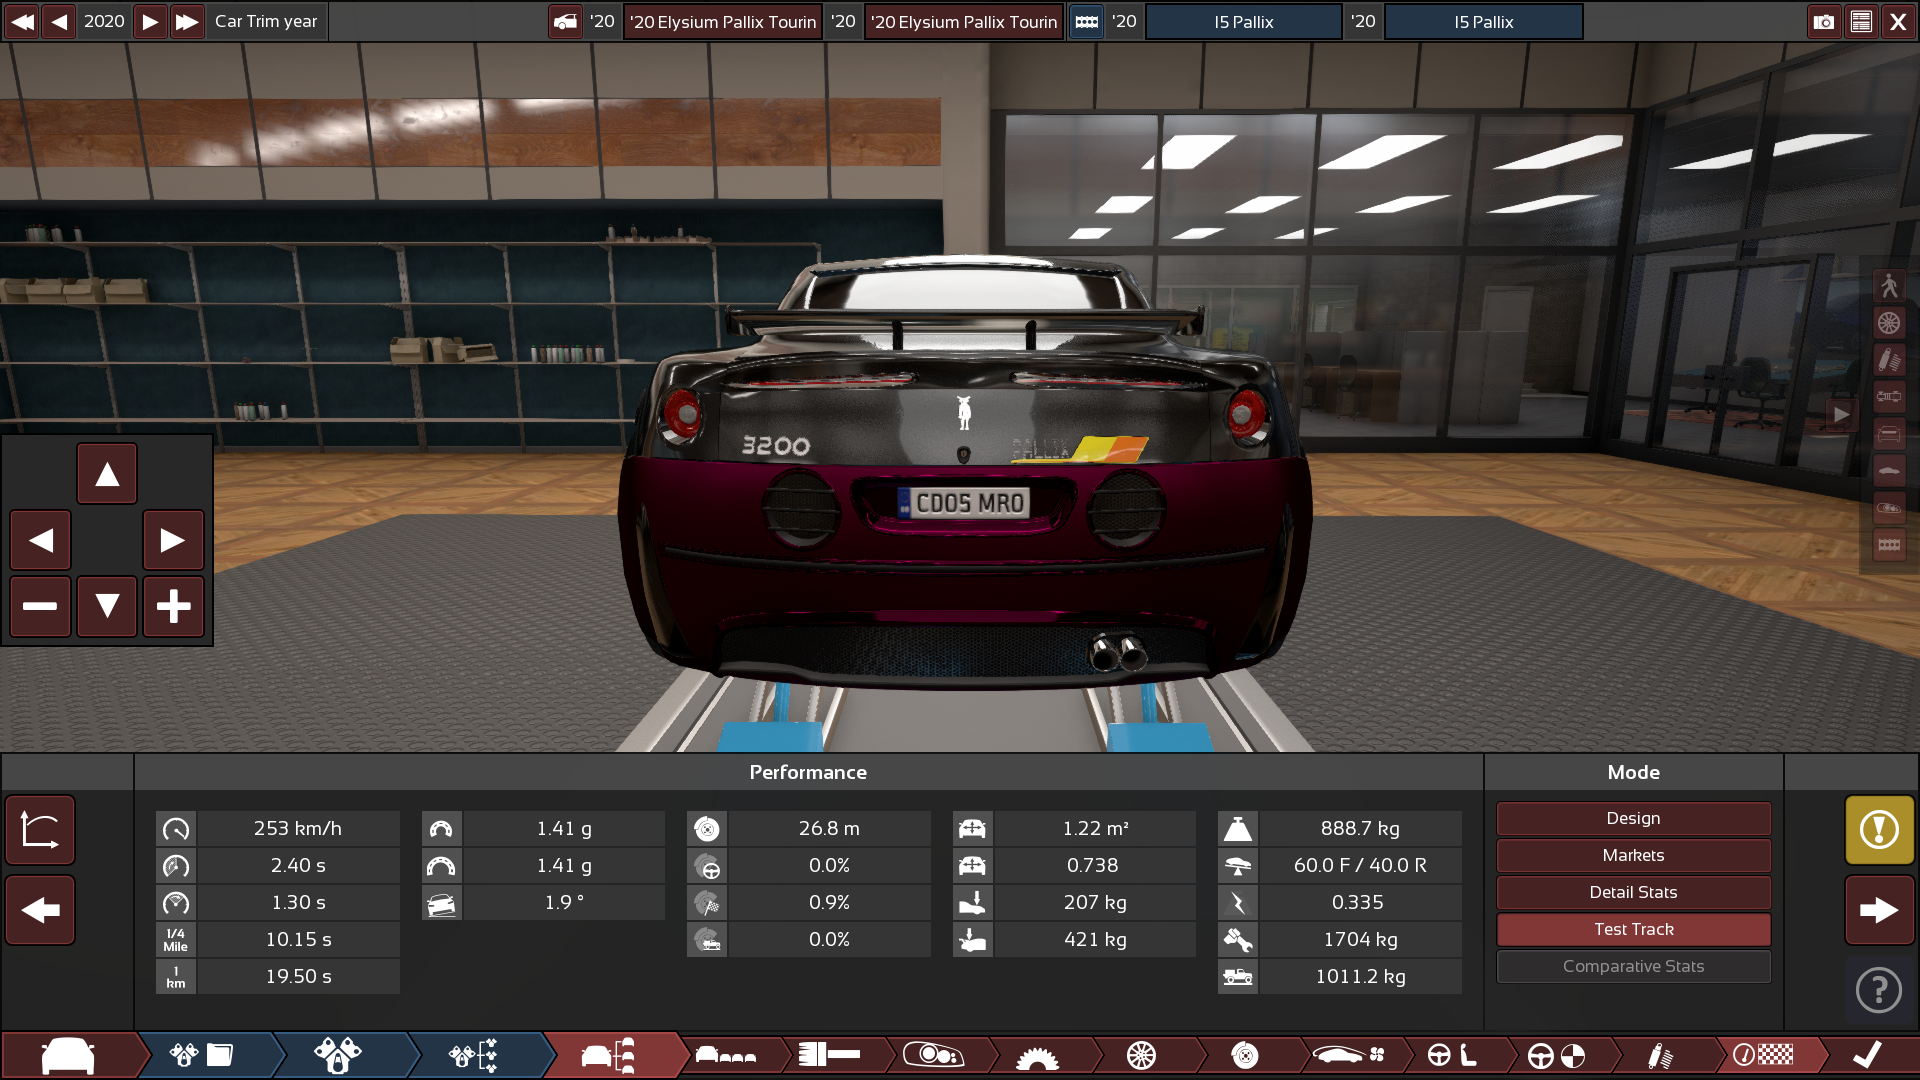The width and height of the screenshot is (1920, 1080).
Task: Open the body design tab with headlight icon
Action: click(935, 1055)
